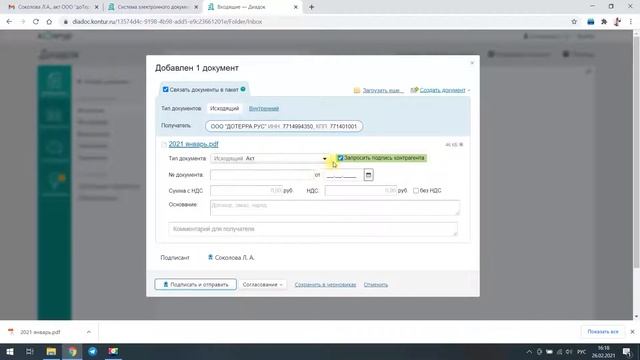Click the recipient field ООО ДОТЕРРА РУС
The width and height of the screenshot is (640, 360).
284,126
